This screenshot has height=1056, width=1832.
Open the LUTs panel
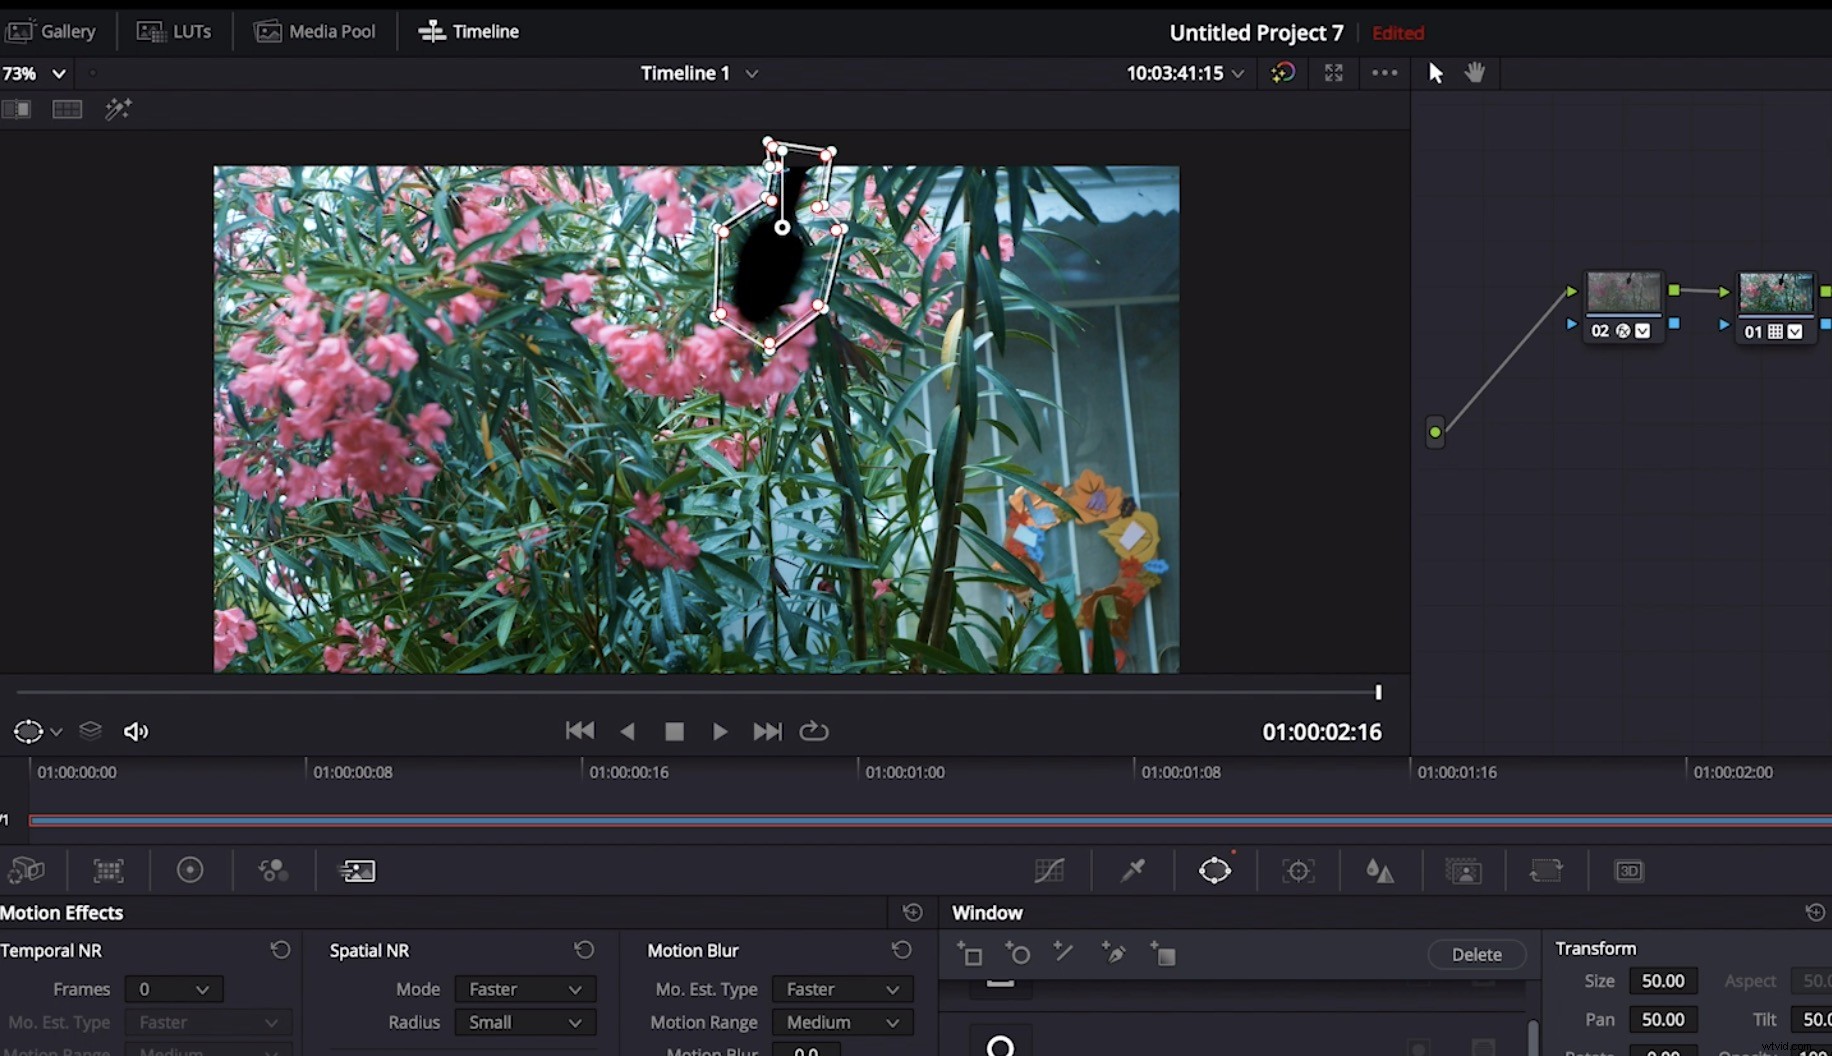(173, 31)
